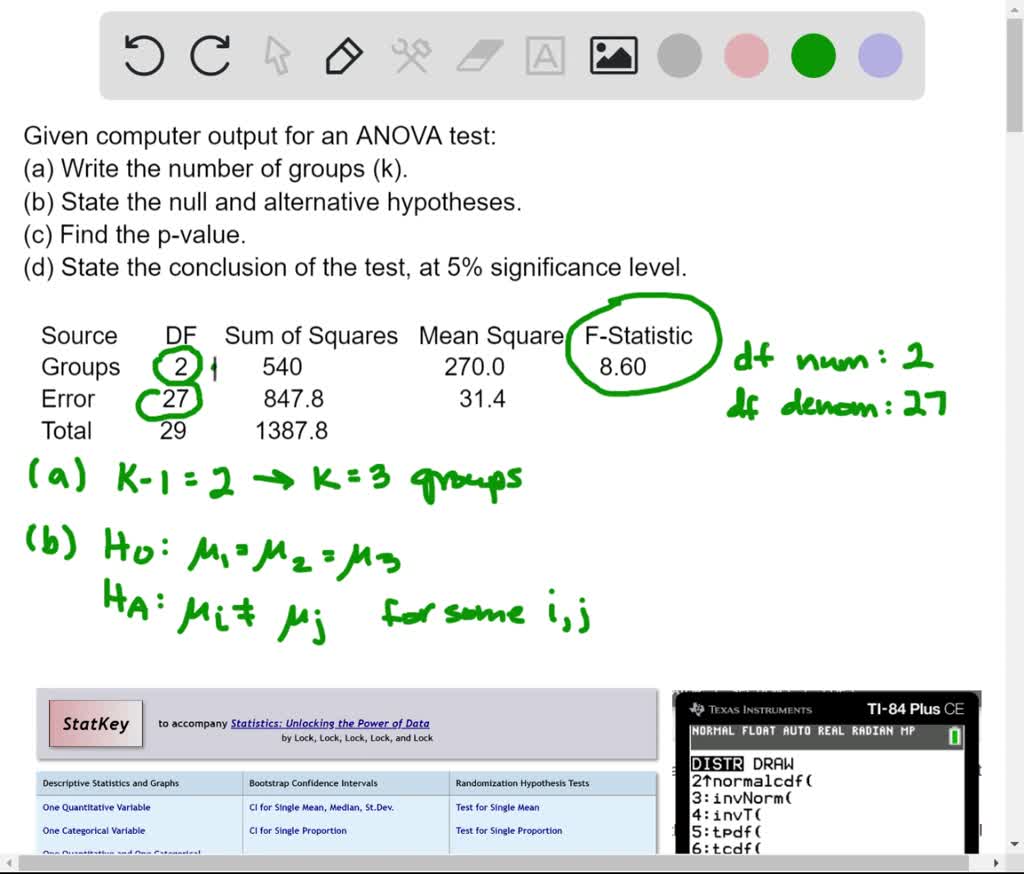Click the Bootstrap Confidence Intervals header

click(313, 783)
